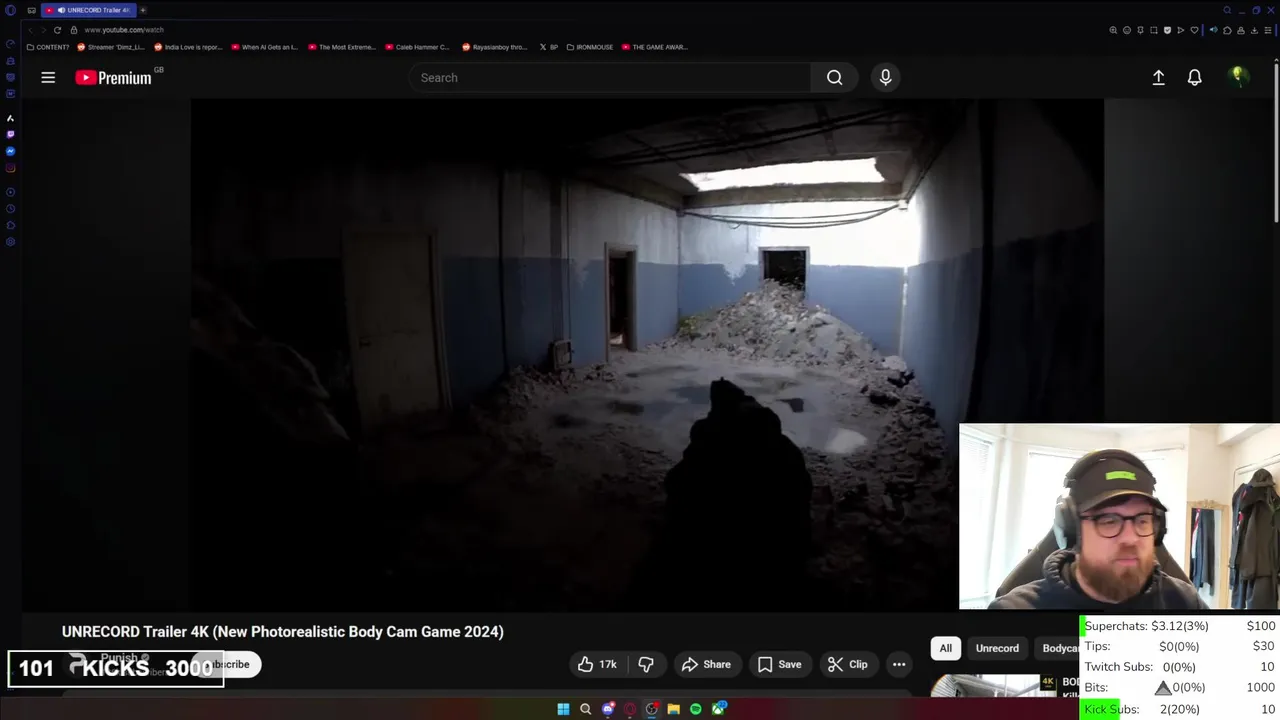The image size is (1280, 720).
Task: Navigate back in the browser
Action: pos(30,30)
